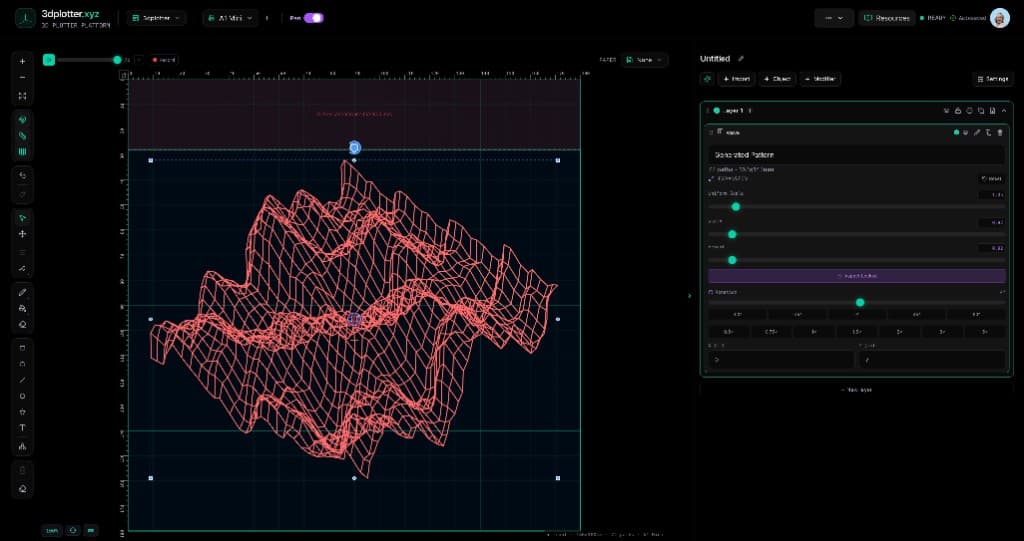Image resolution: width=1024 pixels, height=541 pixels.
Task: Click the 1.5x scale preset button
Action: (x=857, y=332)
